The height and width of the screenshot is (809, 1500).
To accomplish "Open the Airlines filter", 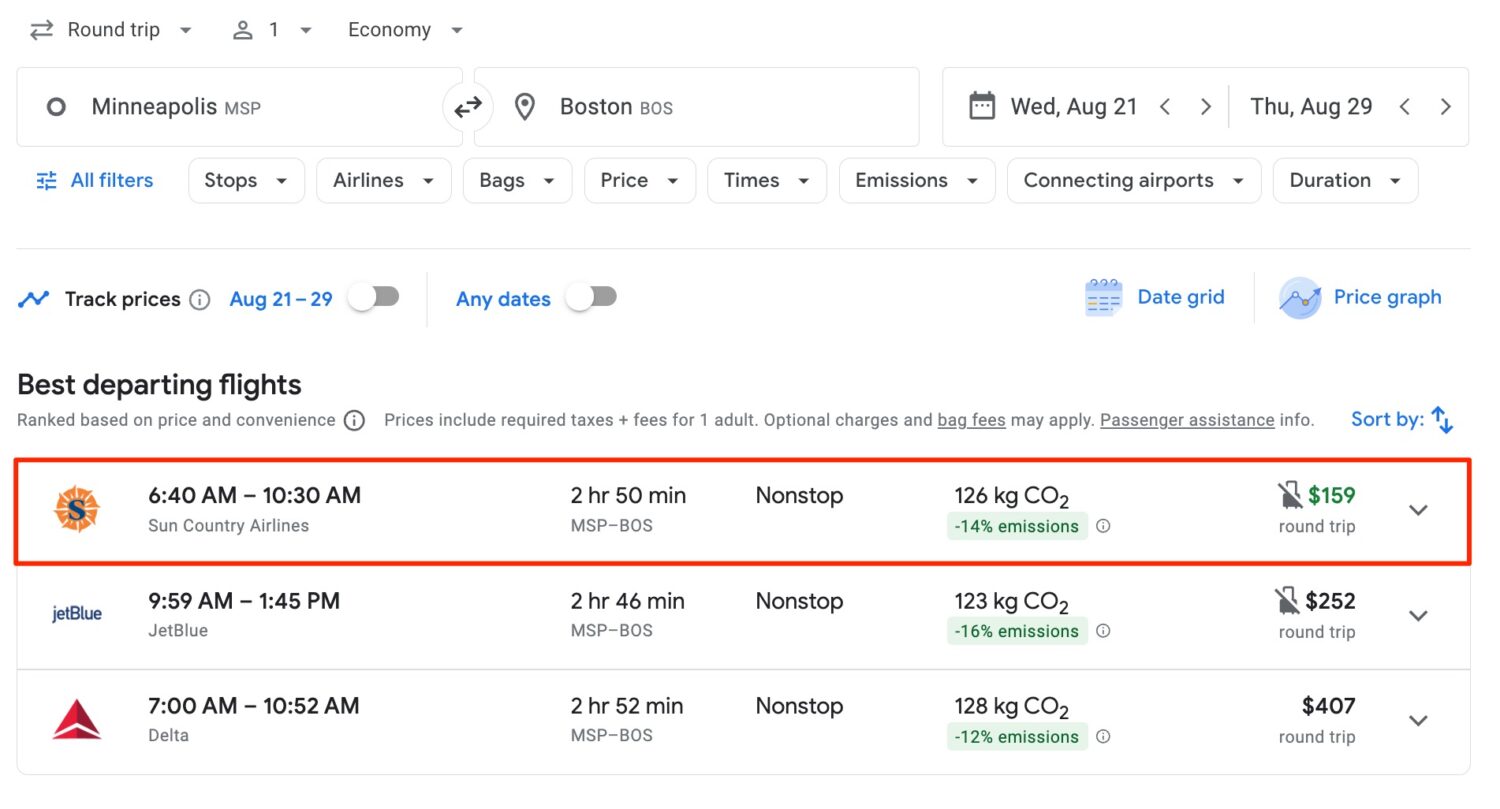I will (x=384, y=181).
